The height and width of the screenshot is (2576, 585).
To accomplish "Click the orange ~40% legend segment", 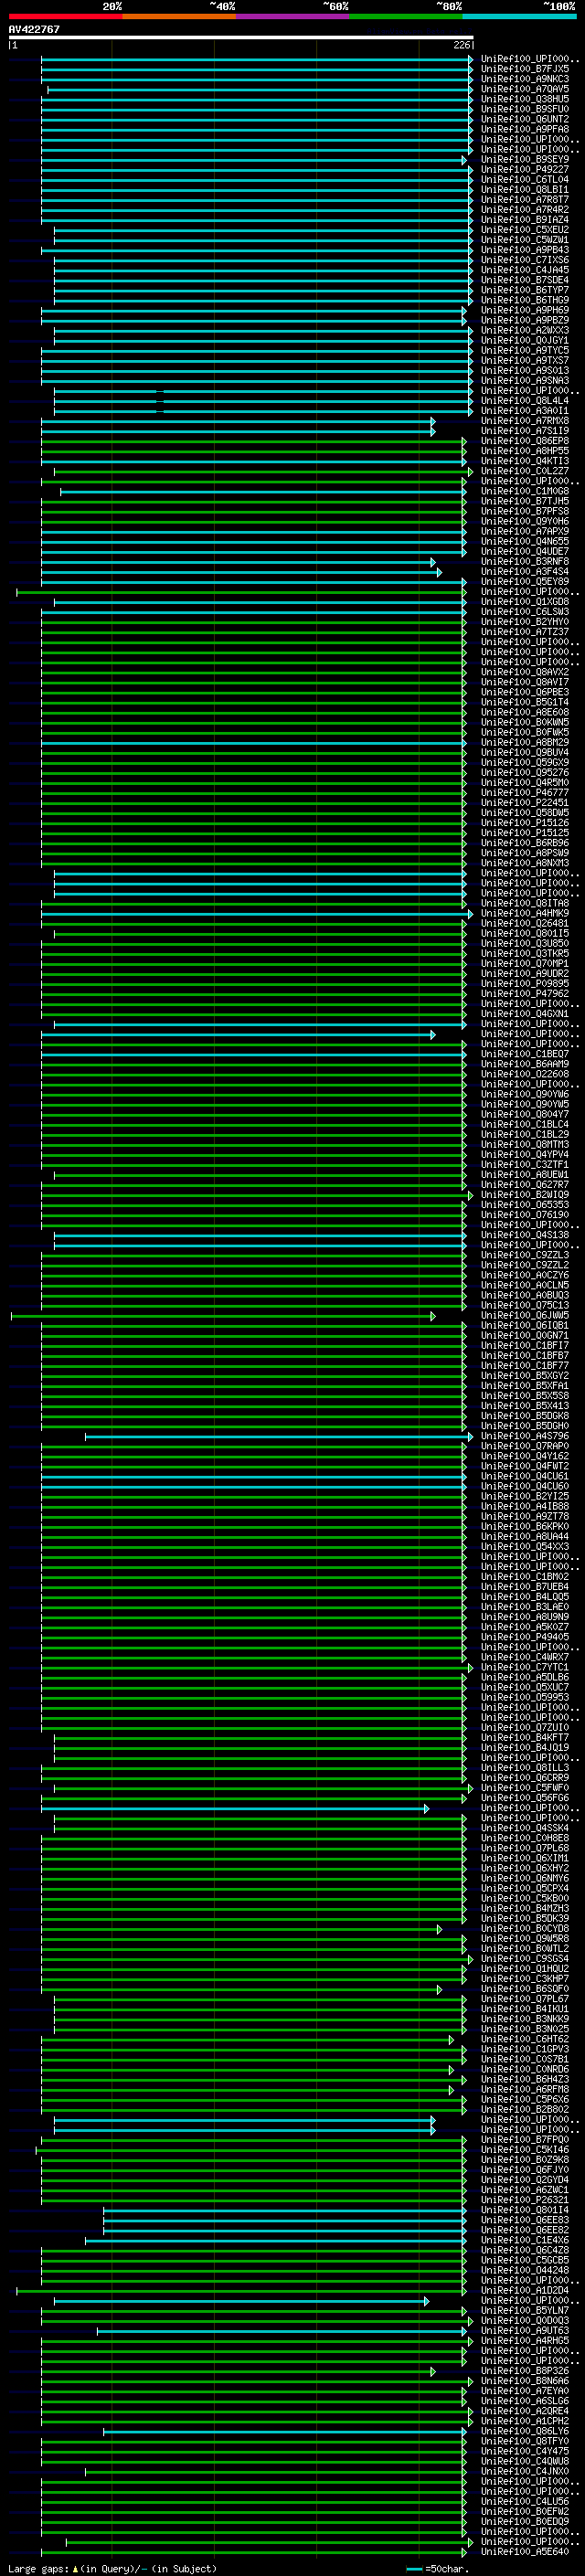I will click(179, 16).
